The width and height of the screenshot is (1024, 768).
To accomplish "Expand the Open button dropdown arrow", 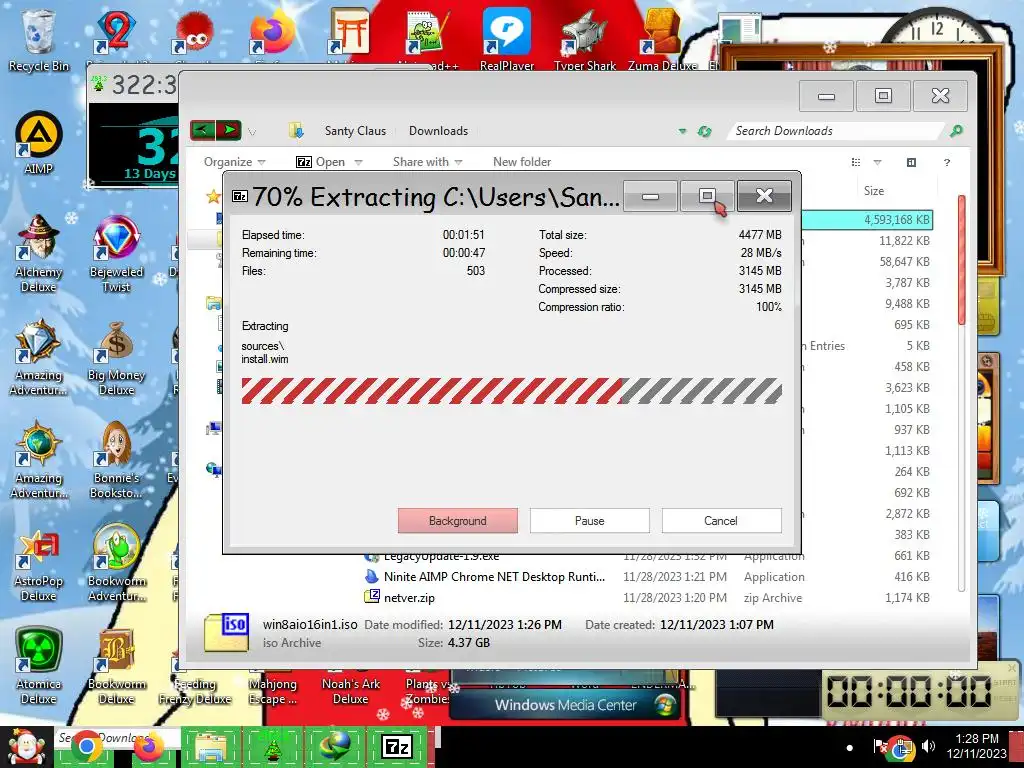I will point(358,162).
